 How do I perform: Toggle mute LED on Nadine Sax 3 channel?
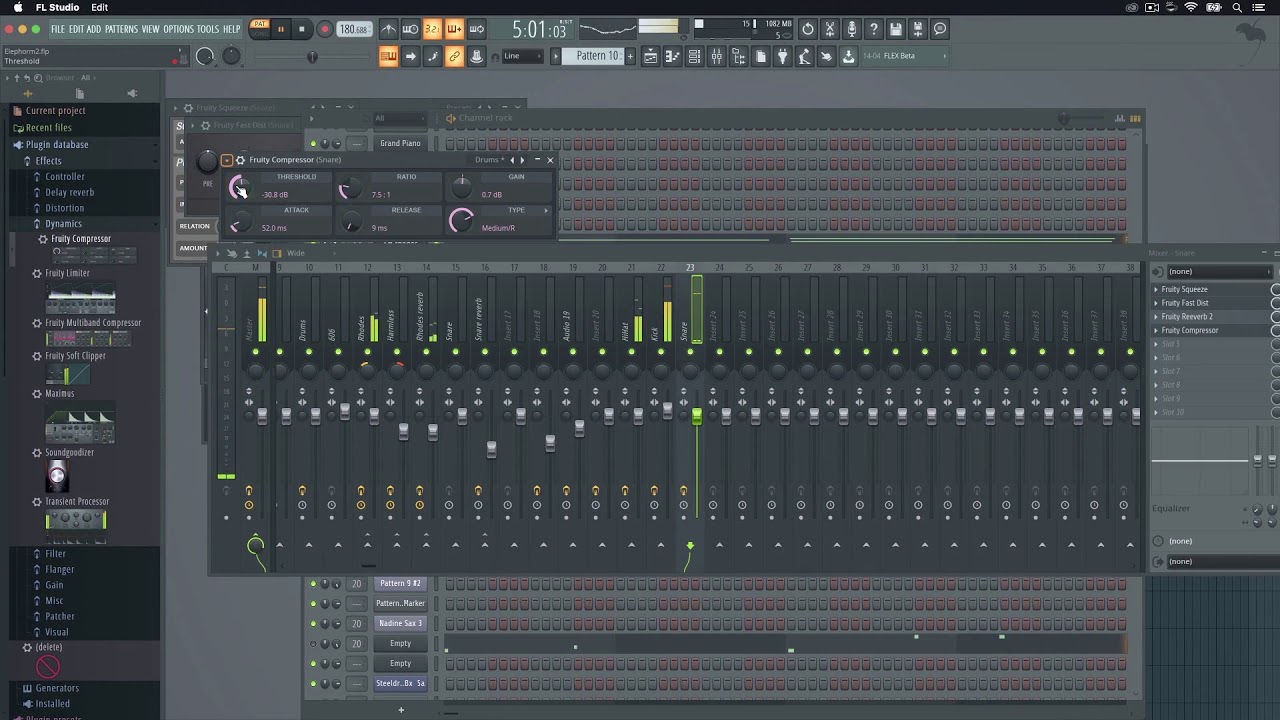[313, 623]
